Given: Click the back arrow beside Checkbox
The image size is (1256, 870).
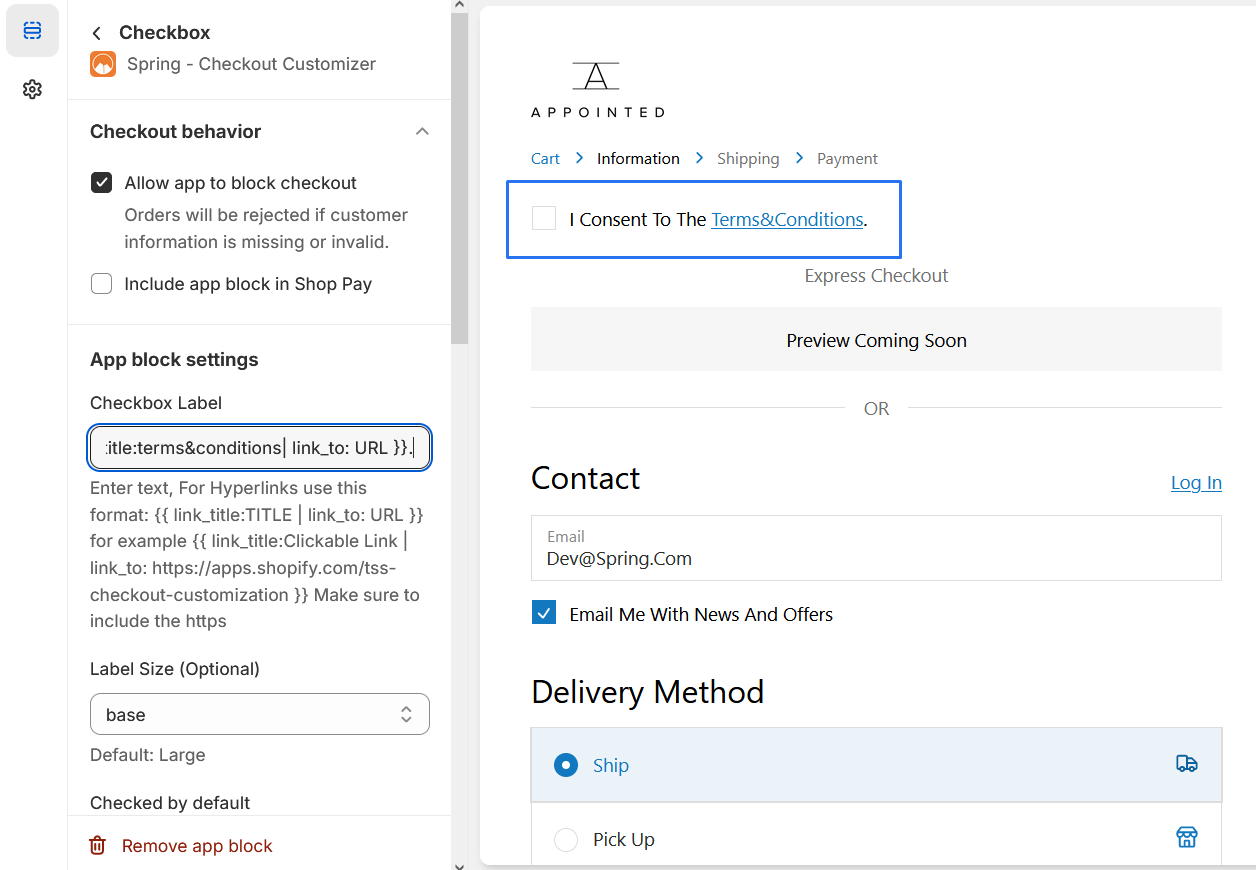Looking at the screenshot, I should (96, 33).
